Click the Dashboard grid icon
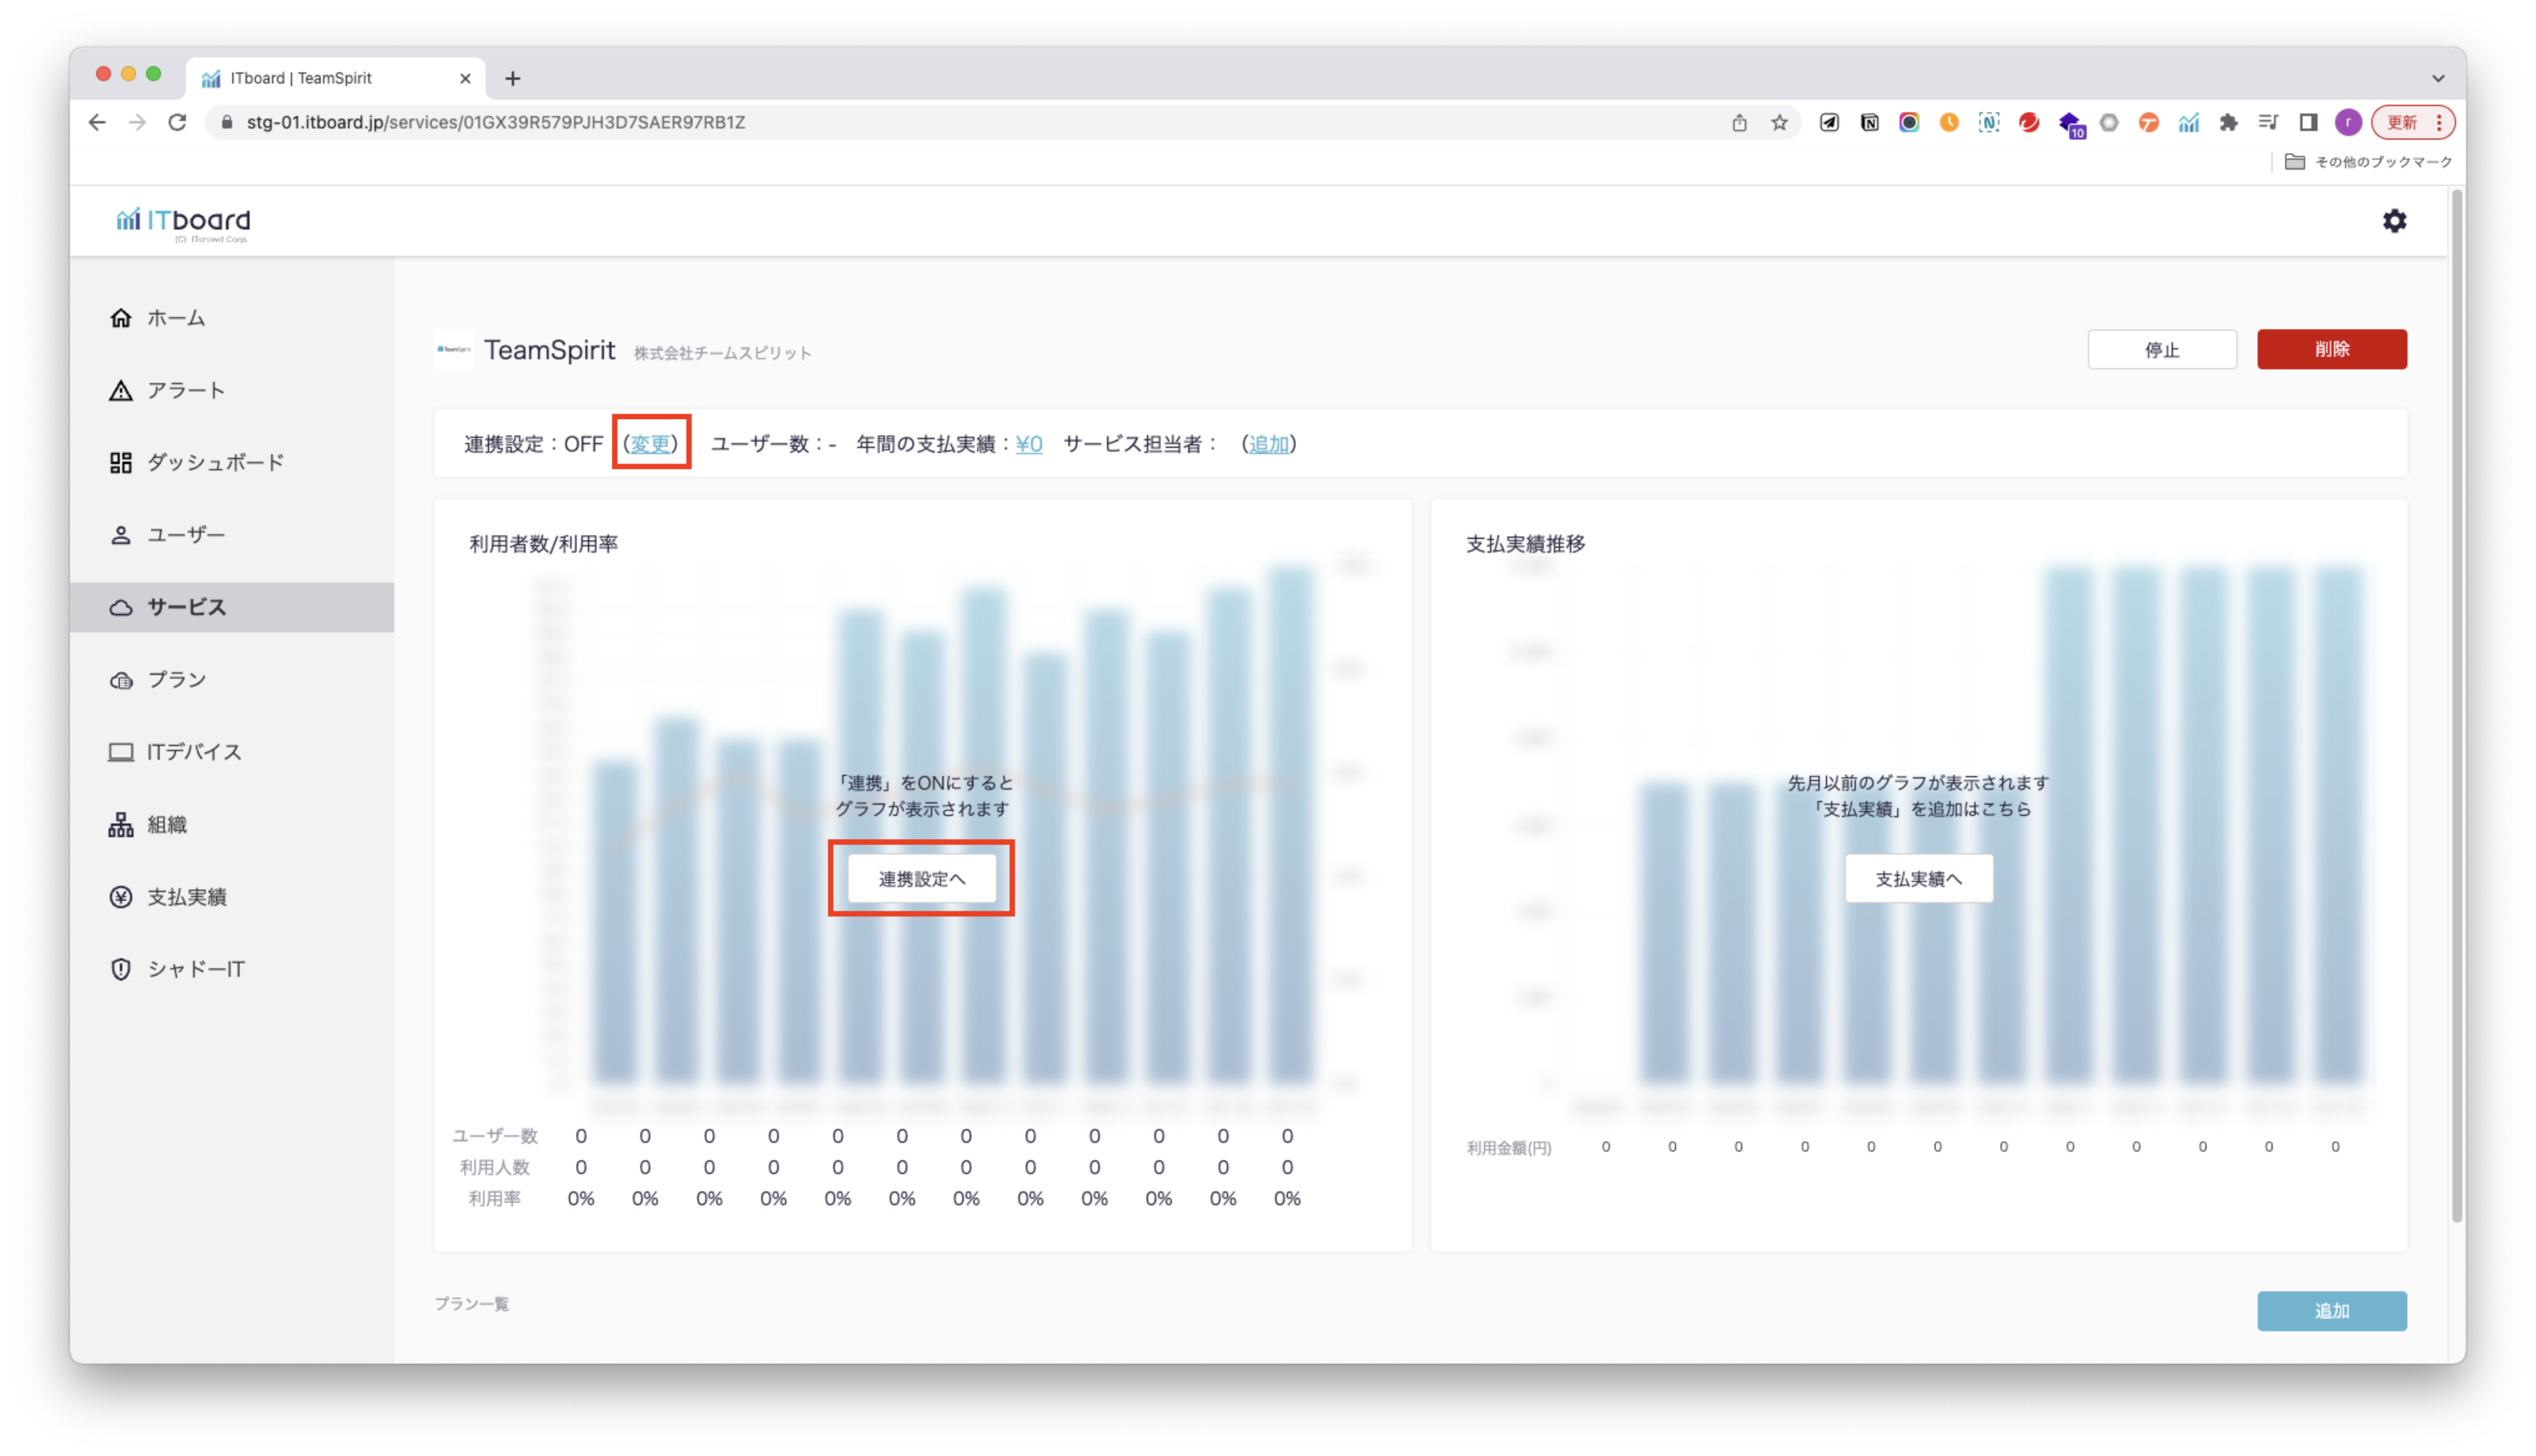This screenshot has width=2536, height=1456. (121, 463)
